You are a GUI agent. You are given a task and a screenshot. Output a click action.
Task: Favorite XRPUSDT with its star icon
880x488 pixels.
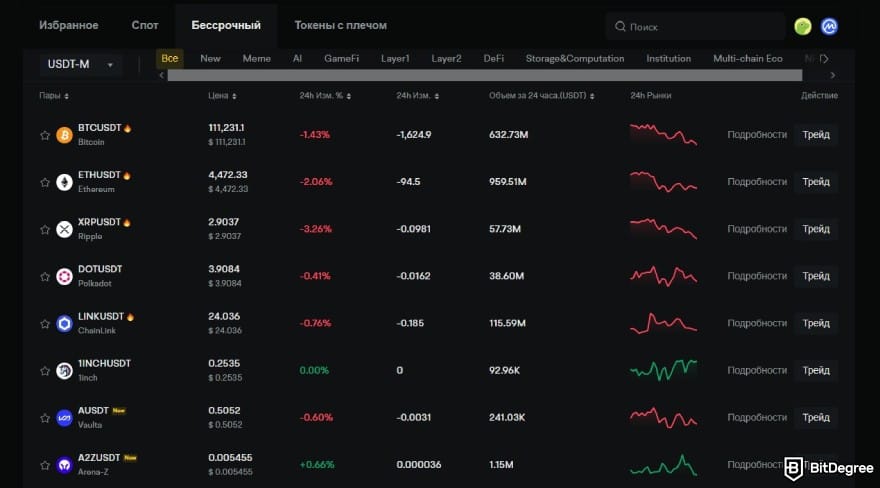(x=45, y=229)
